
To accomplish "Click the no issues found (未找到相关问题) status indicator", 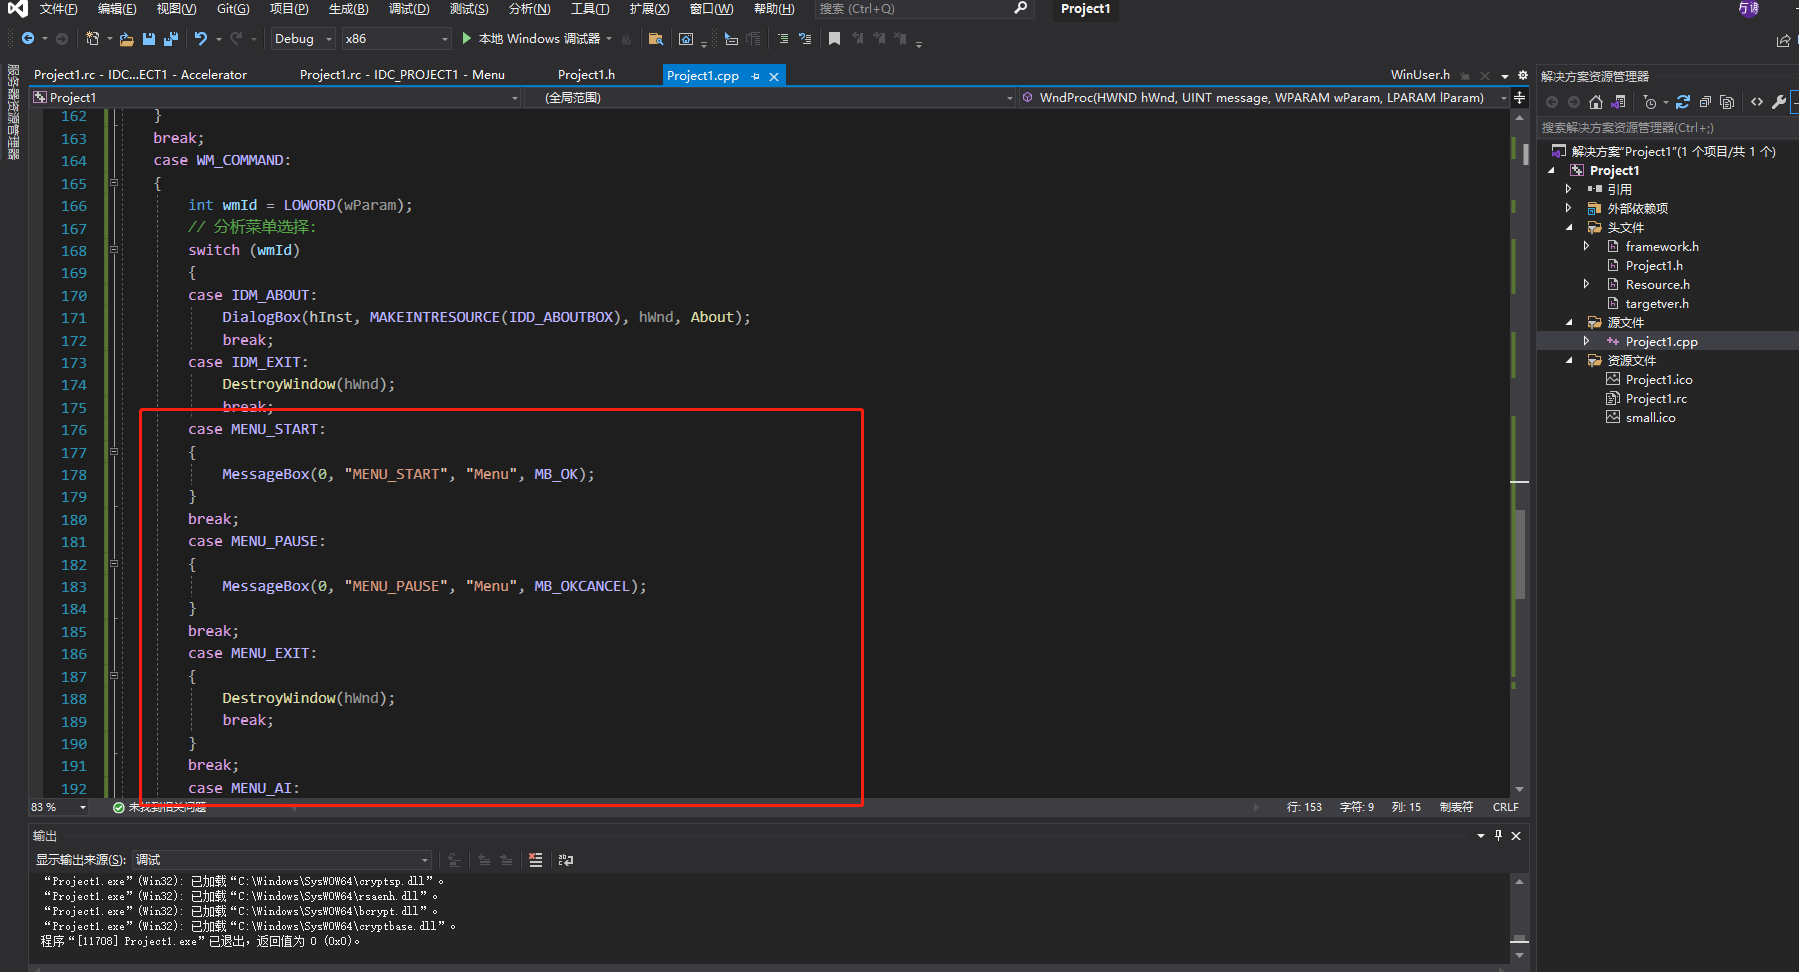I will (x=160, y=807).
